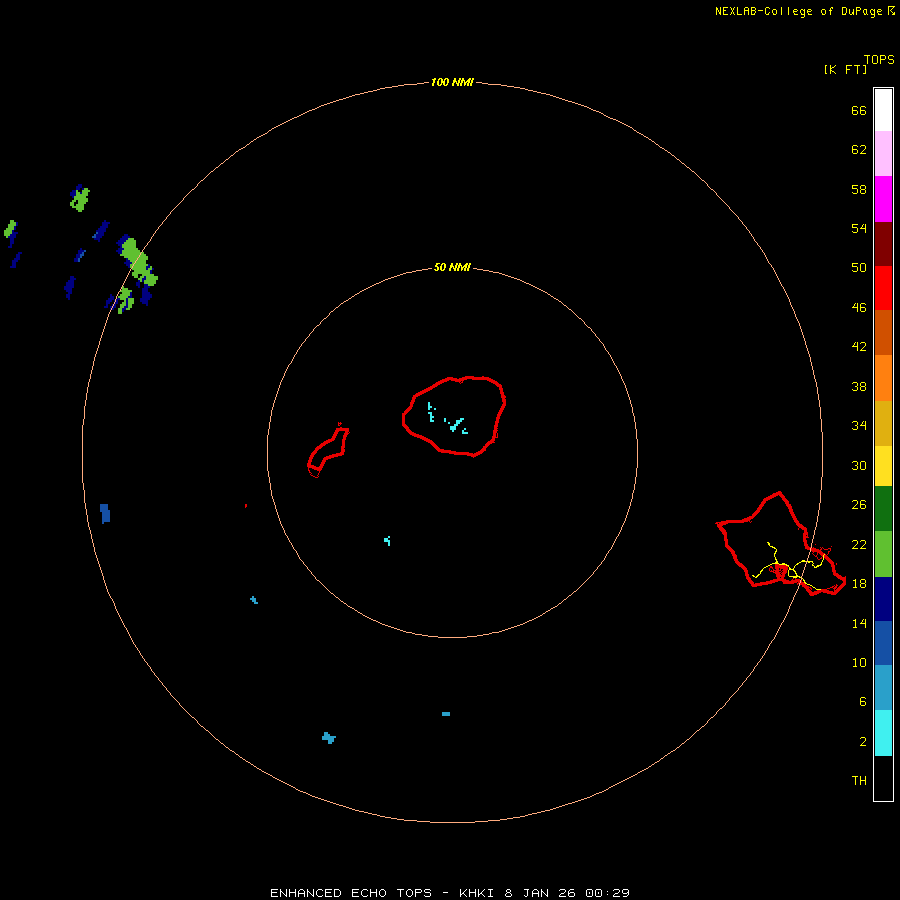Image resolution: width=900 pixels, height=900 pixels.
Task: Click the legend value 46
Action: click(x=859, y=307)
